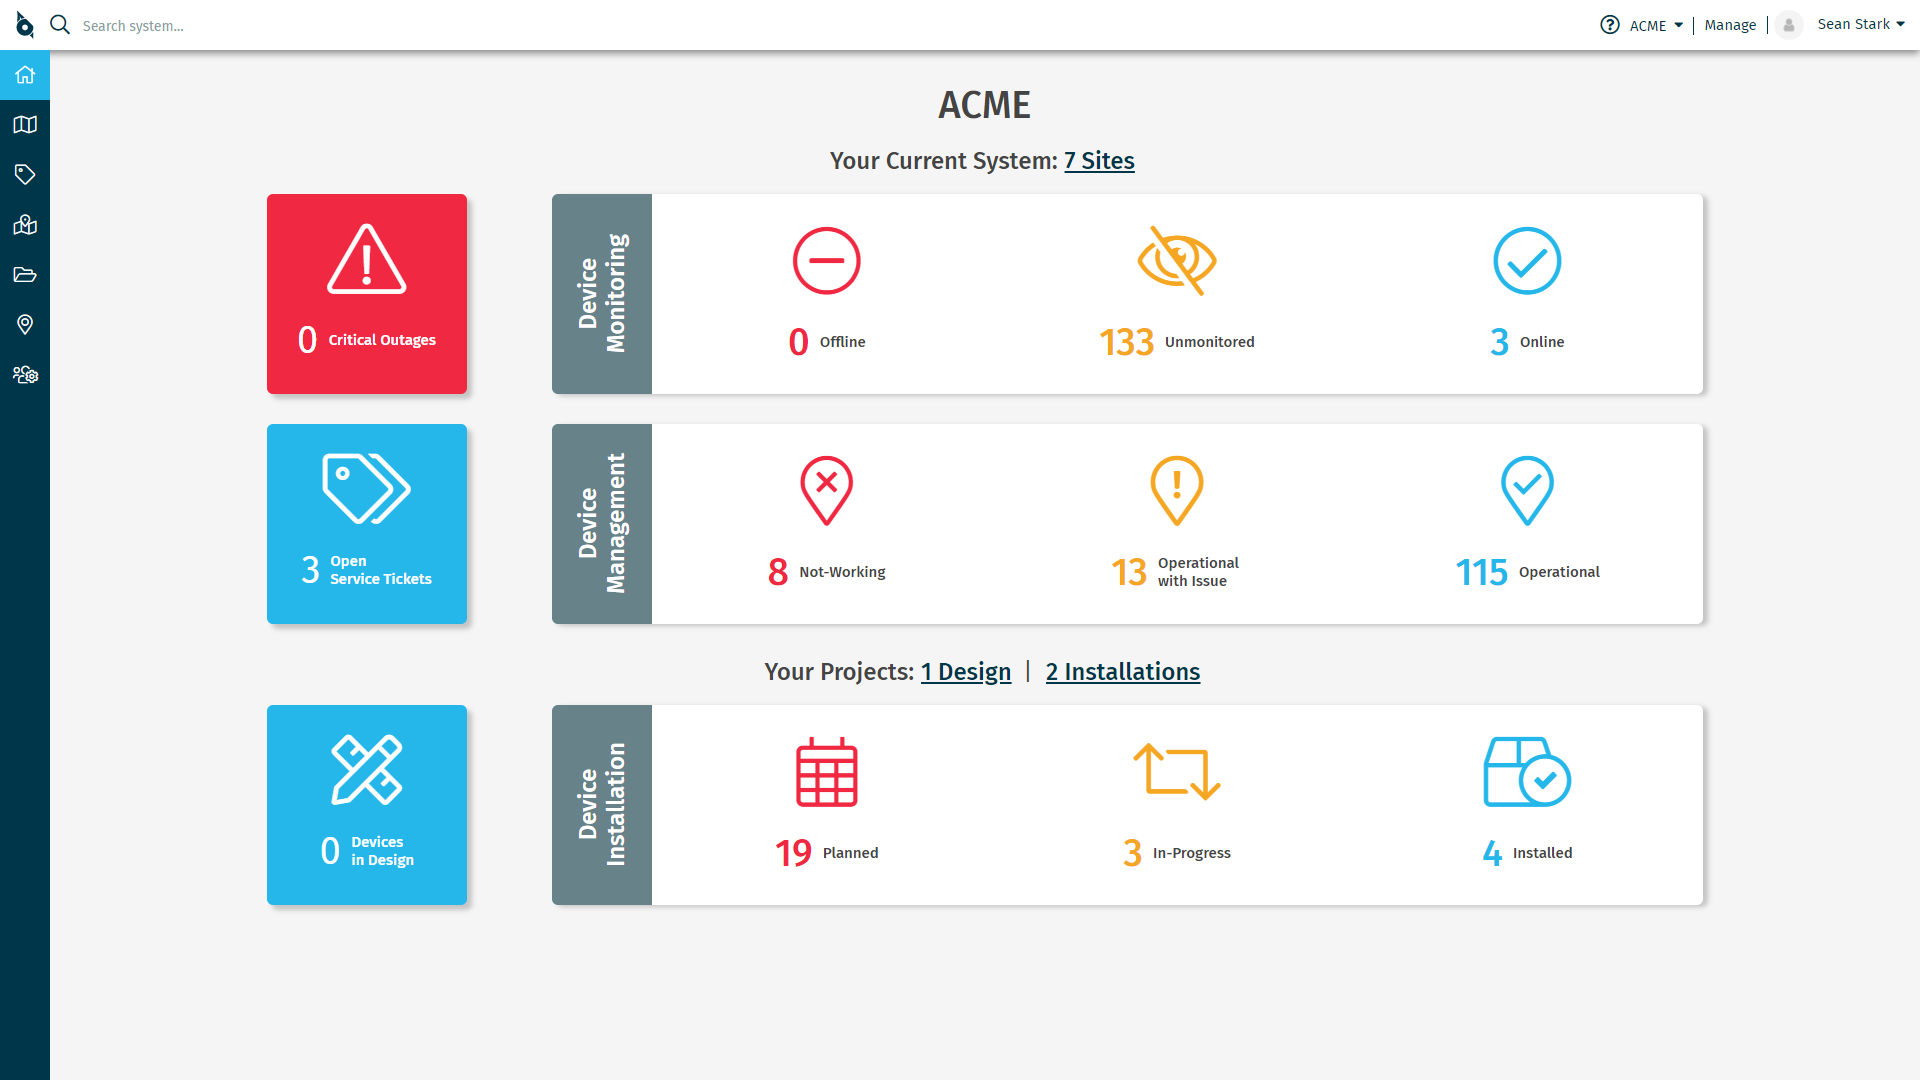The height and width of the screenshot is (1080, 1920).
Task: Select the user management gear icon in sidebar
Action: (24, 374)
